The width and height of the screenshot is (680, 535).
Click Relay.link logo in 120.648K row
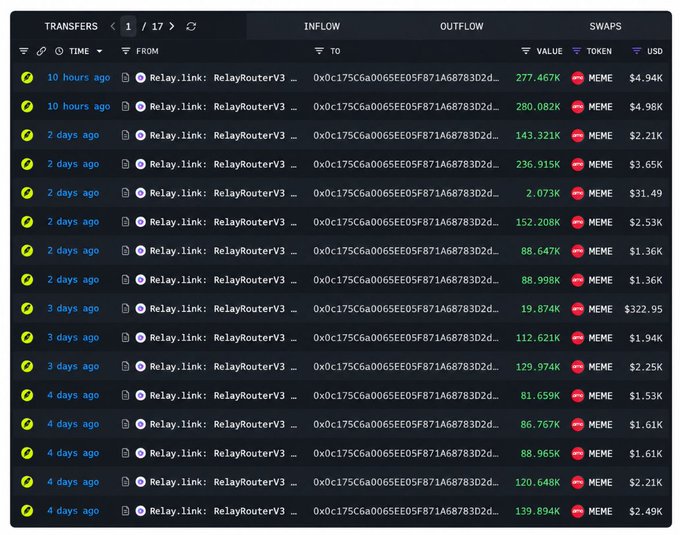pyautogui.click(x=141, y=482)
